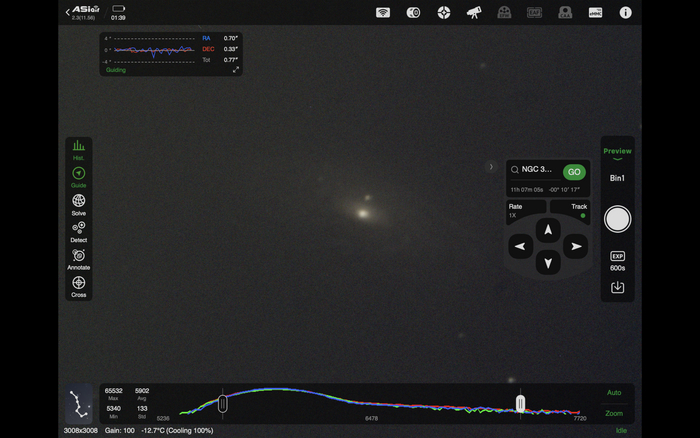
Task: Toggle the Guide graph overlay
Action: point(78,177)
